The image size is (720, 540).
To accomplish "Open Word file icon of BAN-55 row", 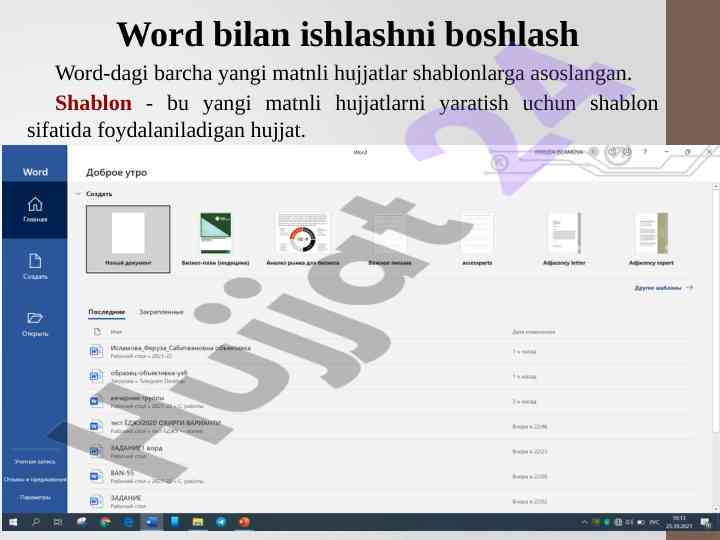I will [x=96, y=476].
